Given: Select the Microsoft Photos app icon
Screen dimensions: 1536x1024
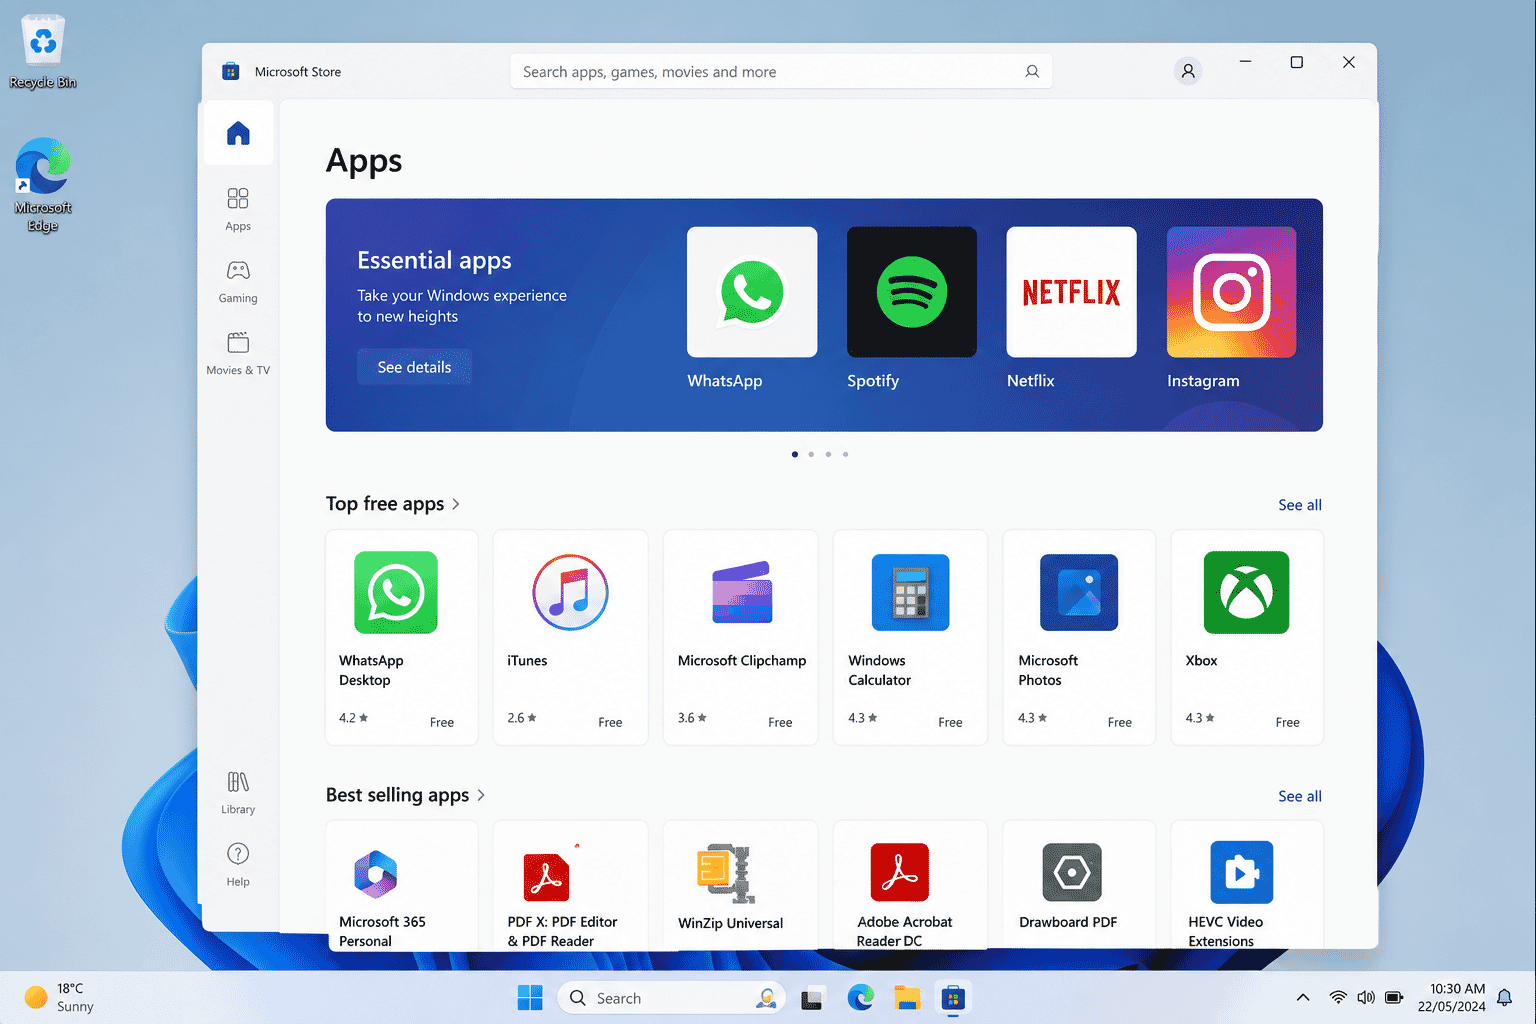Looking at the screenshot, I should point(1079,592).
